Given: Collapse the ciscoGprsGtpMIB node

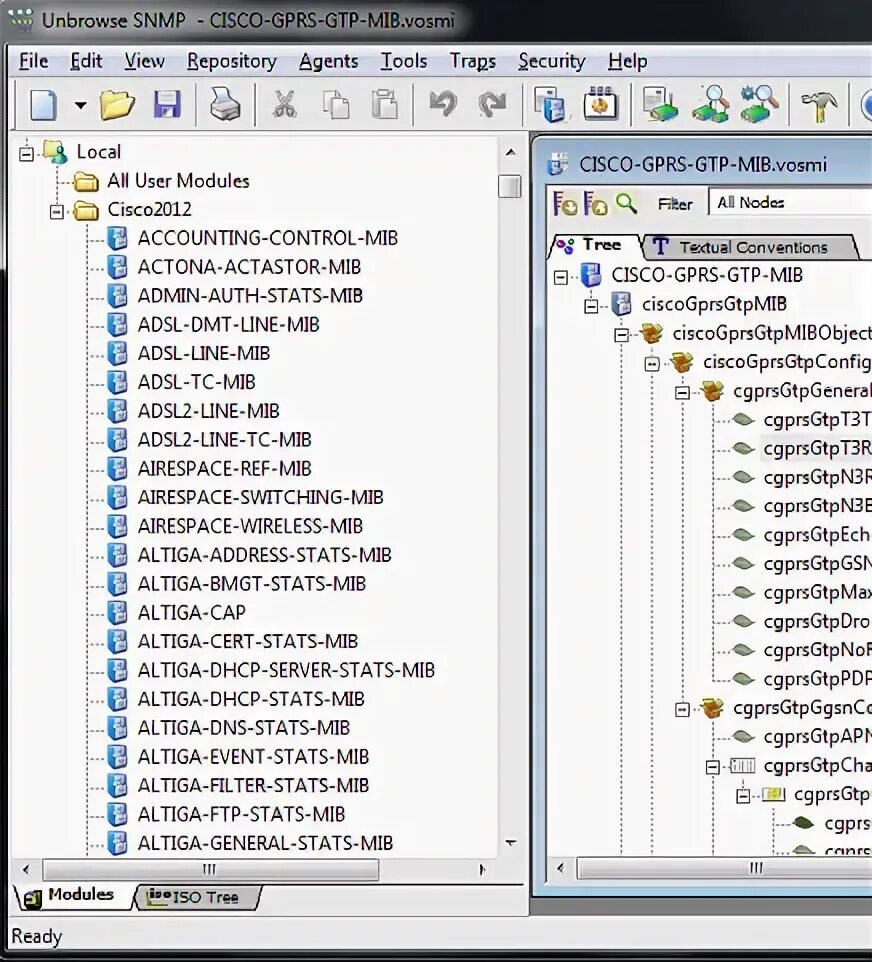Looking at the screenshot, I should [x=591, y=306].
